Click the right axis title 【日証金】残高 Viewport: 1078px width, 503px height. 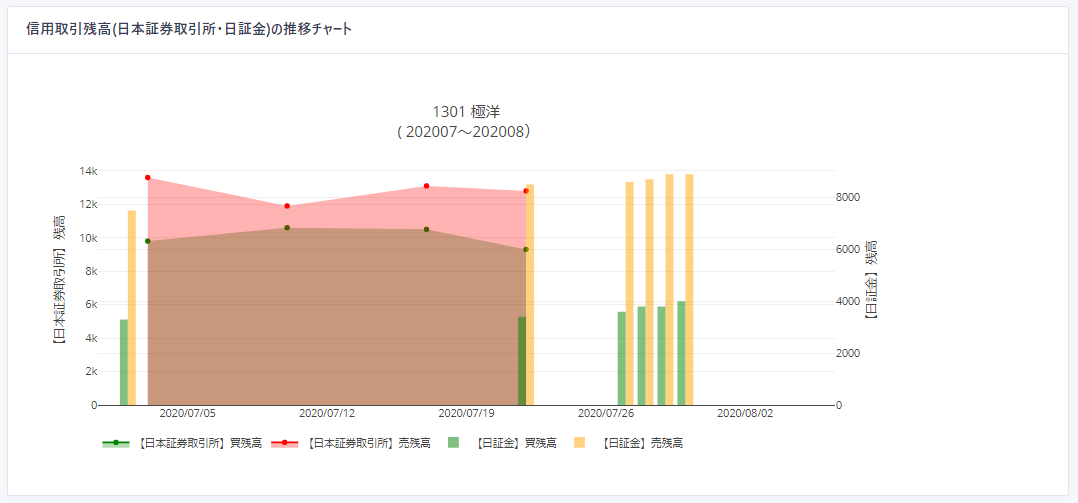[870, 280]
